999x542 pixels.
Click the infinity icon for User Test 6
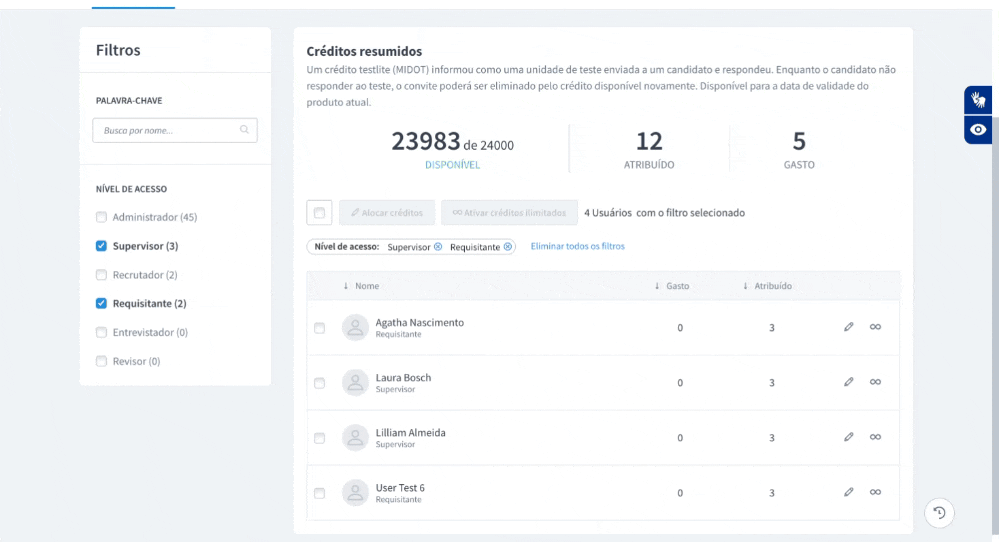(x=875, y=492)
